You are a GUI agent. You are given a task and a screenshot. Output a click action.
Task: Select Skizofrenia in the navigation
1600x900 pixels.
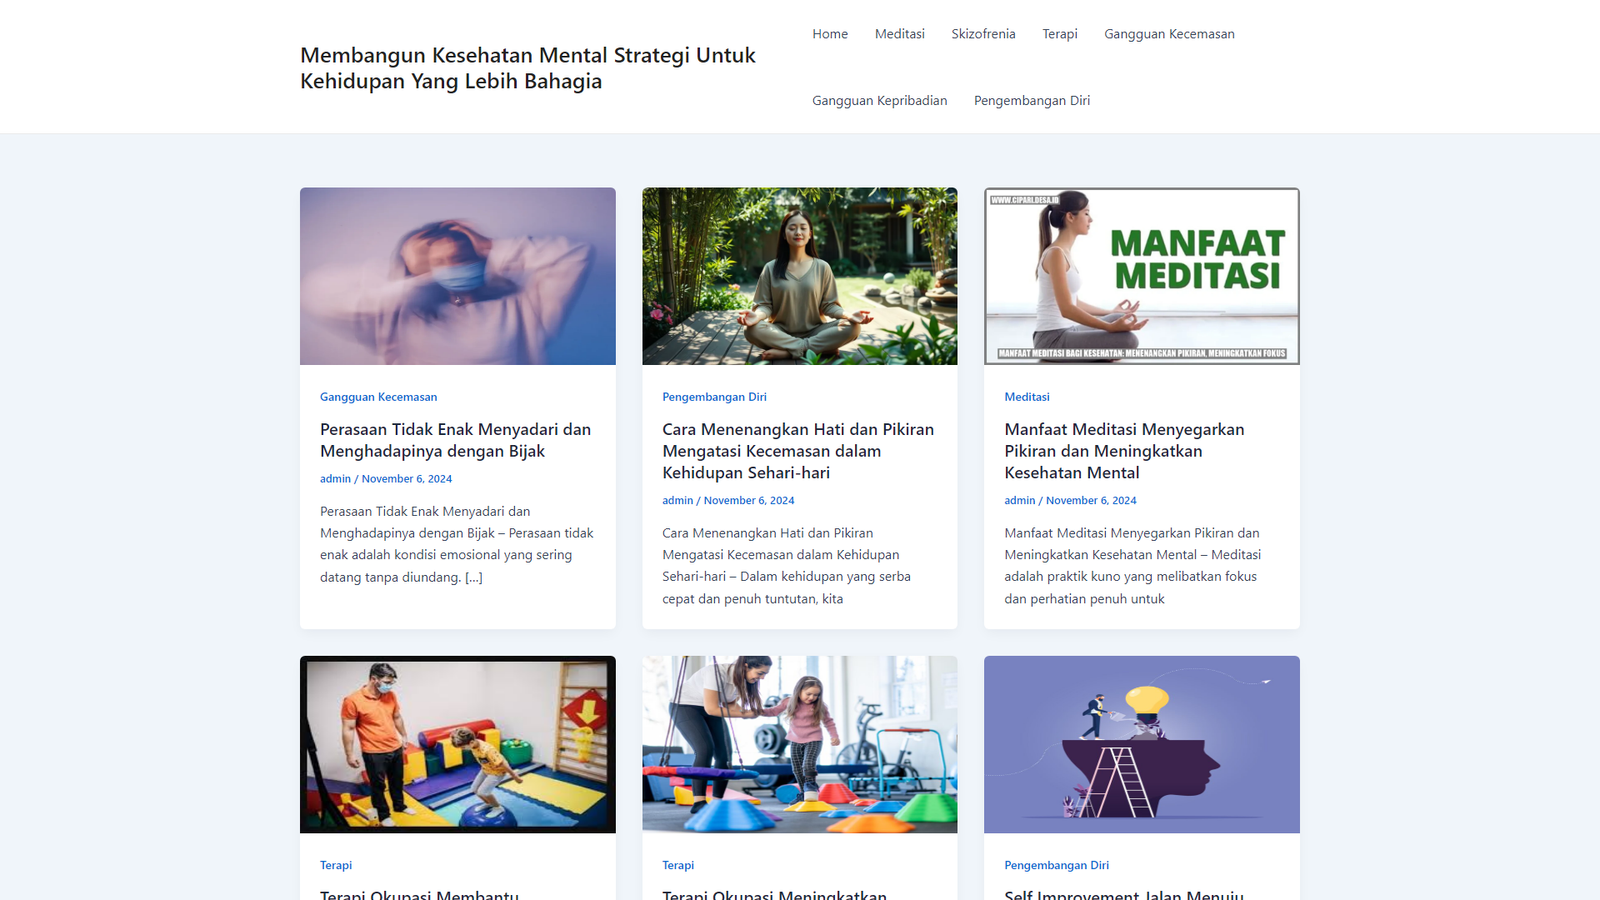[x=983, y=34]
